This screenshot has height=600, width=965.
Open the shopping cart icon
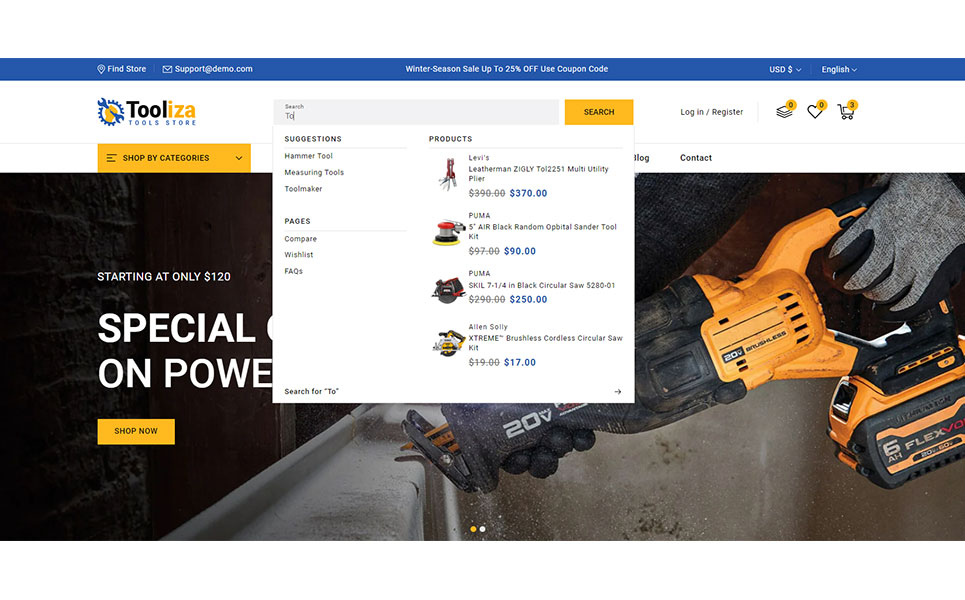pos(846,112)
